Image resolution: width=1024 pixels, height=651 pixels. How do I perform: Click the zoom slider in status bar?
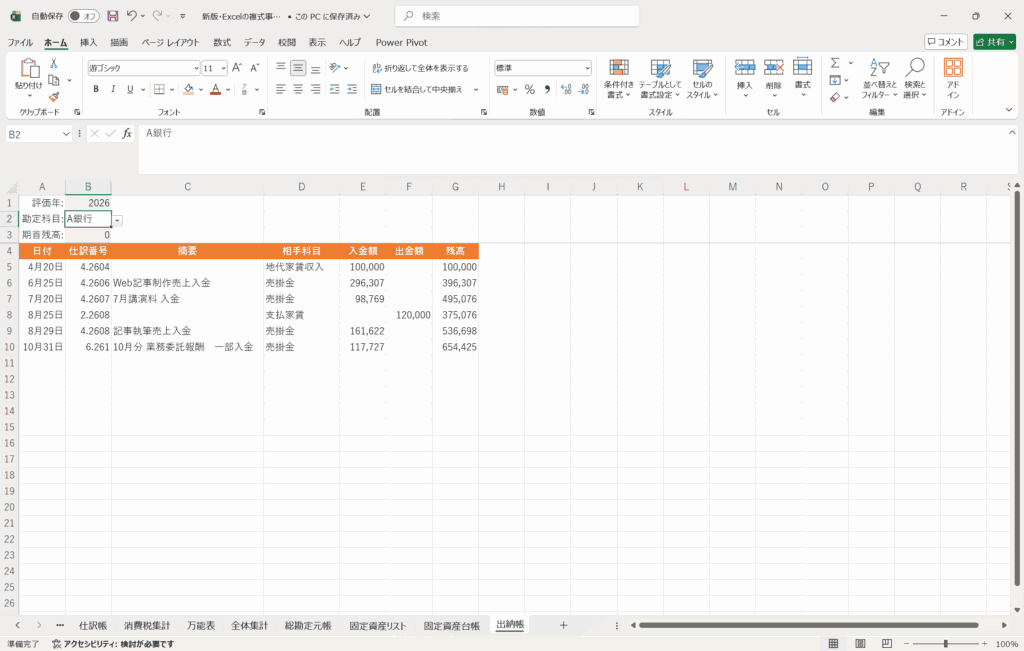pos(943,644)
